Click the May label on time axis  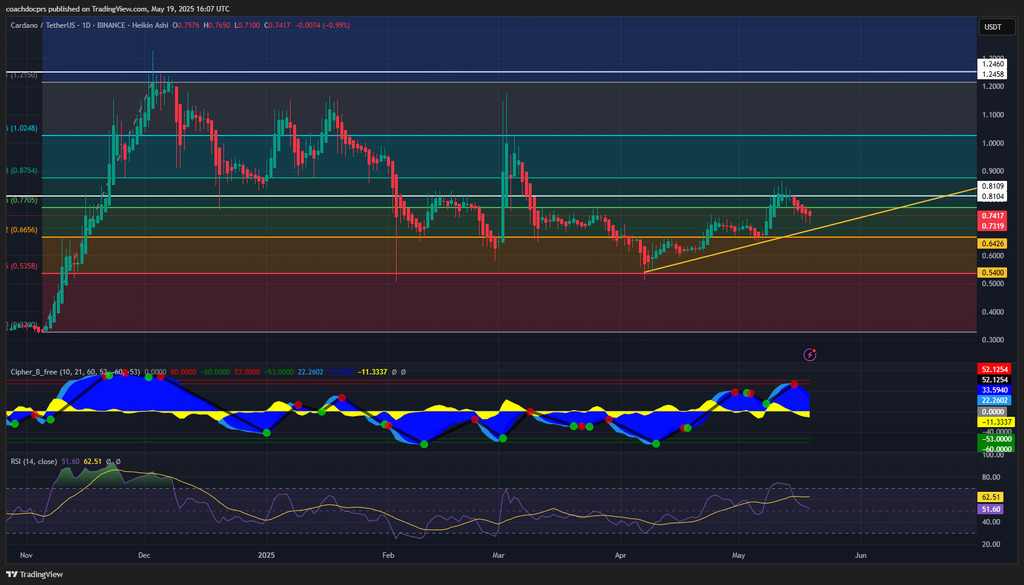coord(739,553)
